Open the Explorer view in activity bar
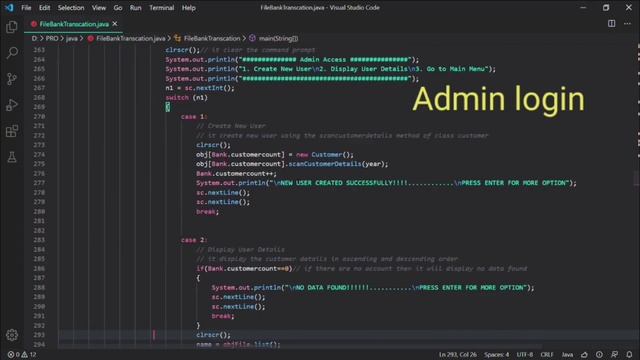 click(12, 27)
